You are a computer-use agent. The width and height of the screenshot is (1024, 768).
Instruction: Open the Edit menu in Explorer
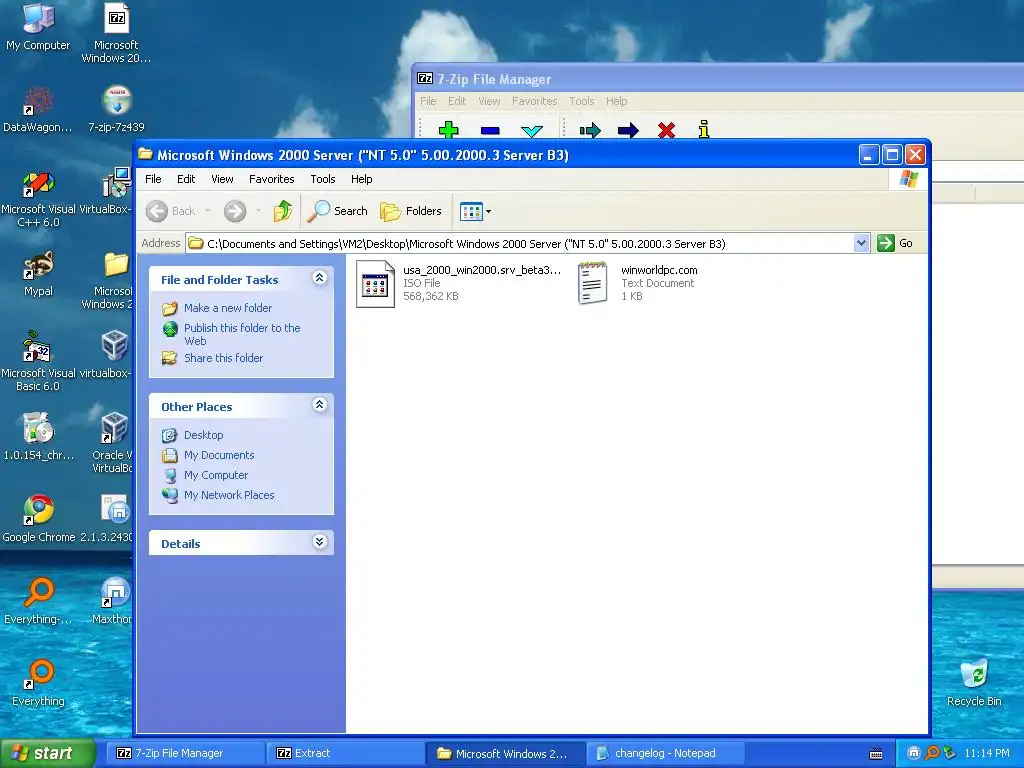coord(186,179)
